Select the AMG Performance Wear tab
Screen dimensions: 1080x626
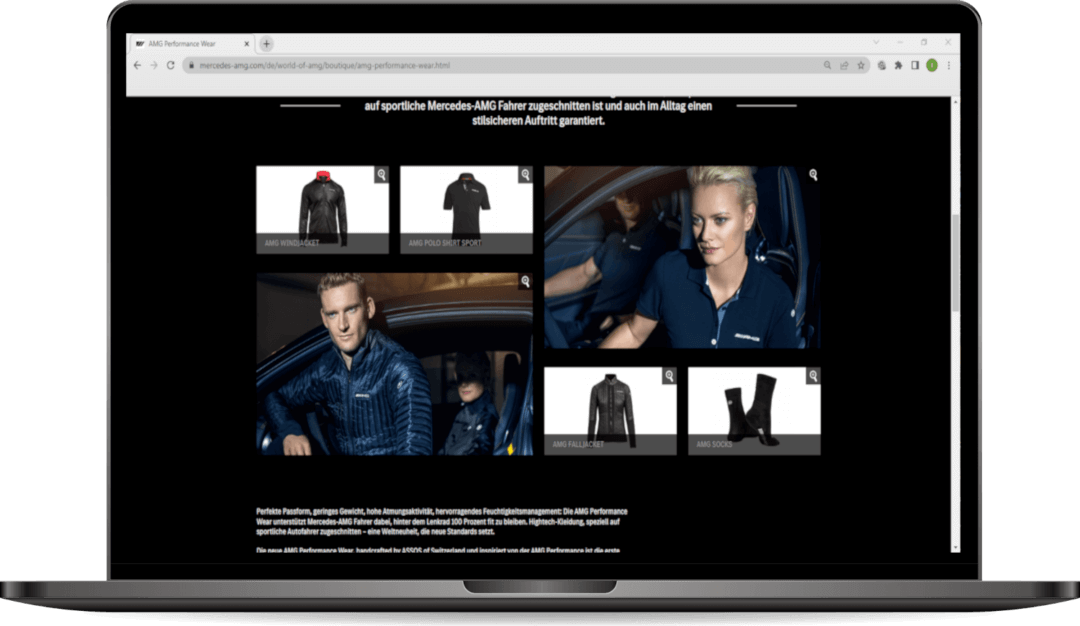click(192, 43)
